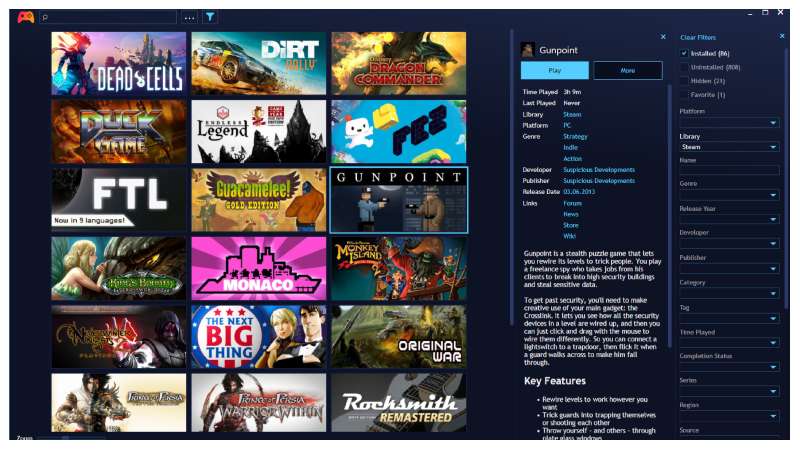
Task: Select the FTL game cover
Action: point(118,200)
